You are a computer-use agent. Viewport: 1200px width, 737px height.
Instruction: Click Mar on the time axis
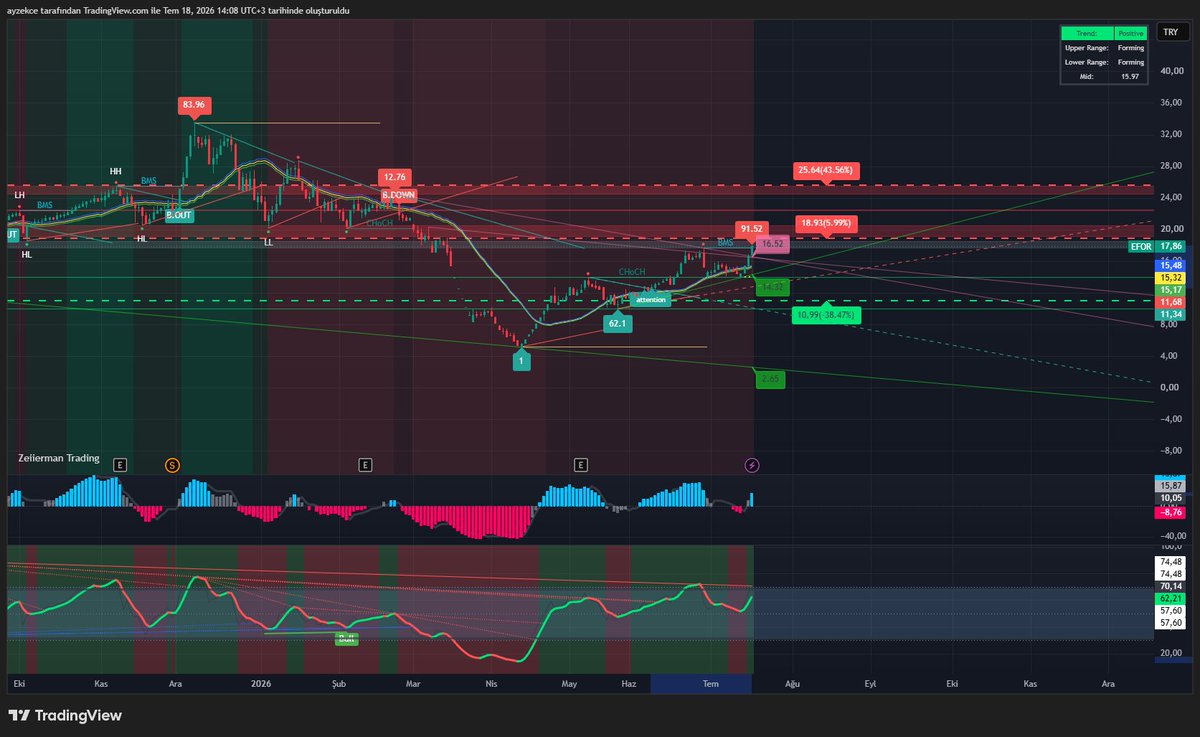tap(413, 684)
